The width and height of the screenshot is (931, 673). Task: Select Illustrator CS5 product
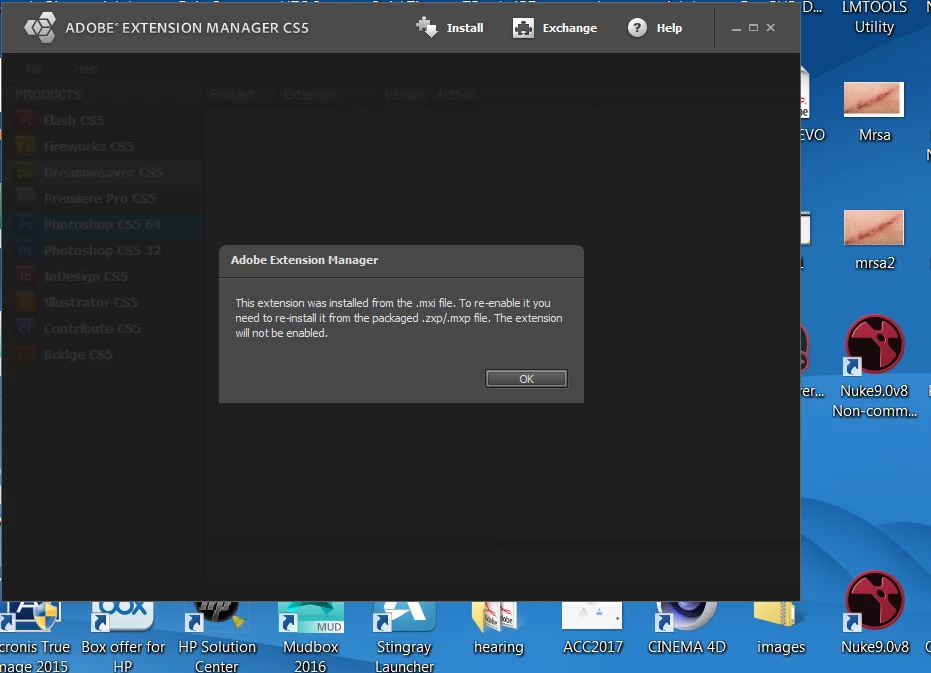102,303
